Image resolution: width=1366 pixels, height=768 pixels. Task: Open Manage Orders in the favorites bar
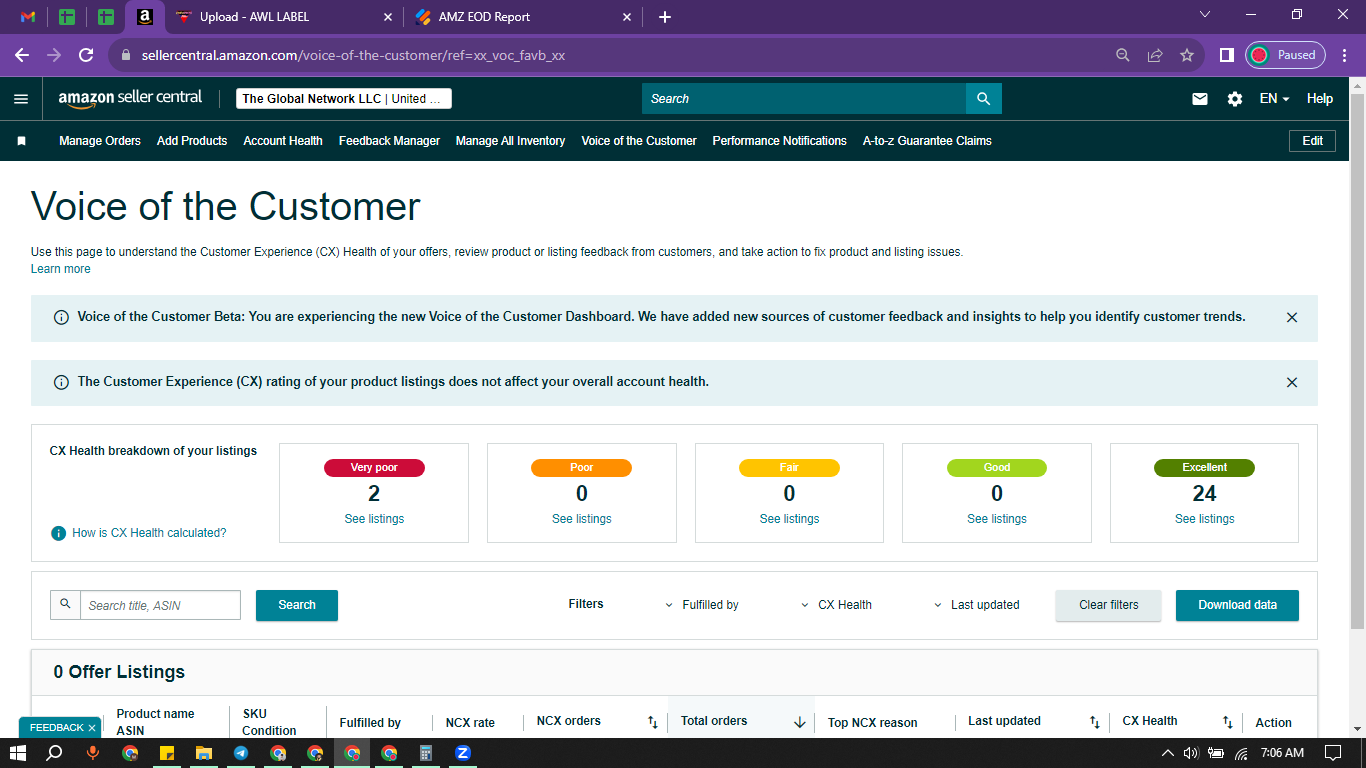click(100, 141)
